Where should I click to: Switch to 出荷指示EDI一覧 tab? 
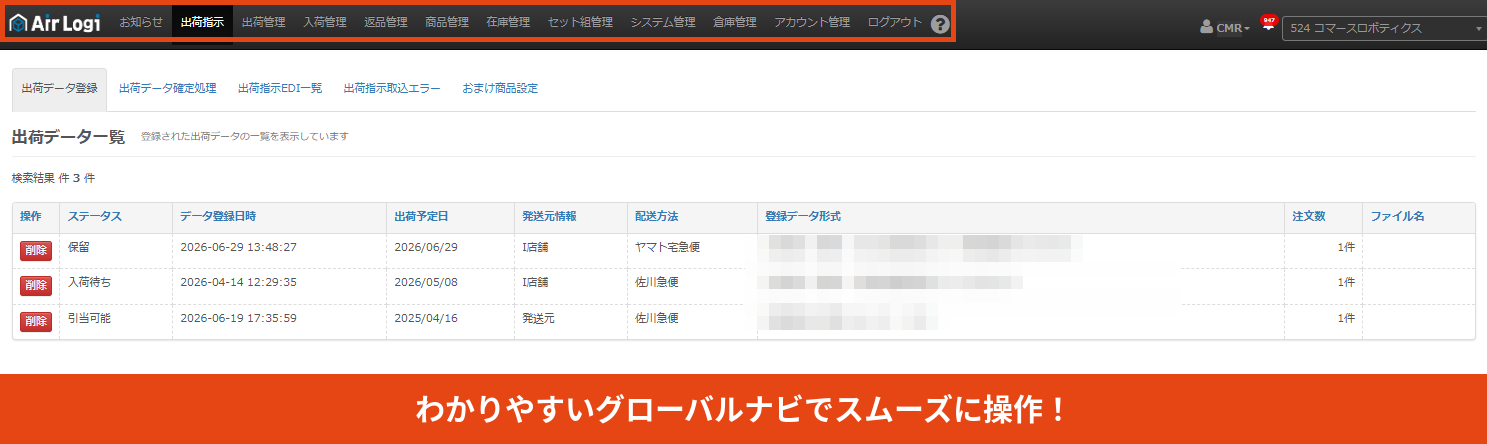click(x=280, y=88)
